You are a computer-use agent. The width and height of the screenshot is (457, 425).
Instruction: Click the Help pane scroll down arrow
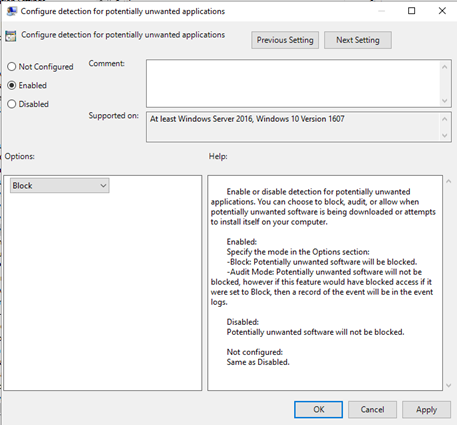449,385
